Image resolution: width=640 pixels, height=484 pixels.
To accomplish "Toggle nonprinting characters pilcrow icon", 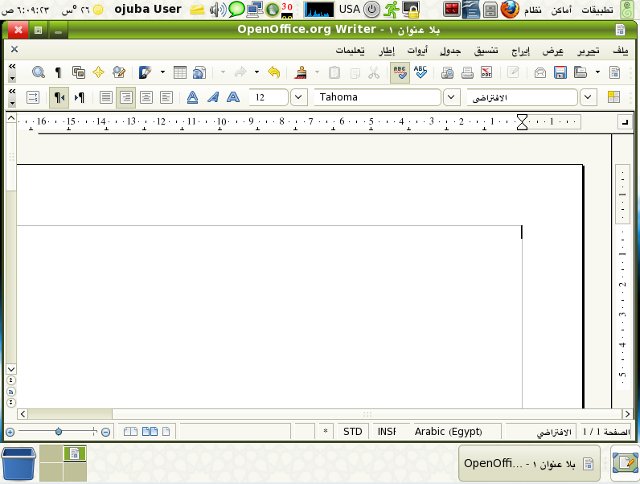I will [x=58, y=73].
